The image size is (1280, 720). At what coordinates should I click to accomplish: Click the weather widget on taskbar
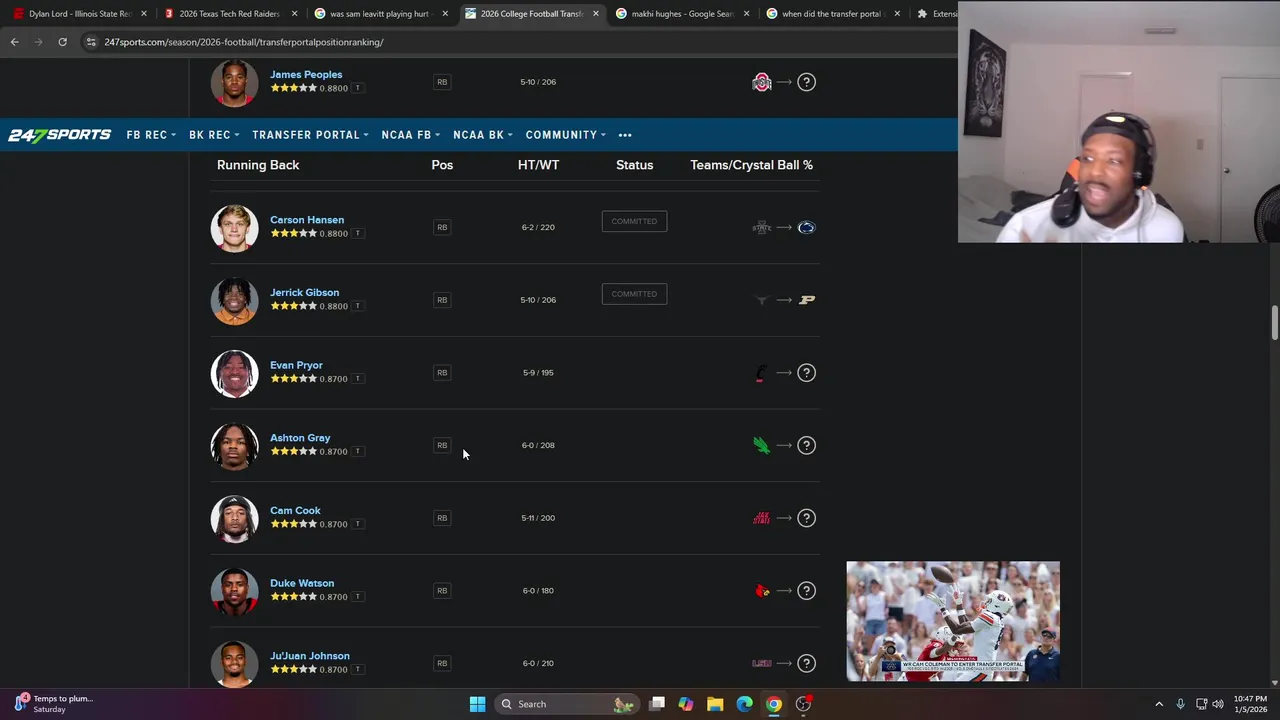click(x=55, y=704)
